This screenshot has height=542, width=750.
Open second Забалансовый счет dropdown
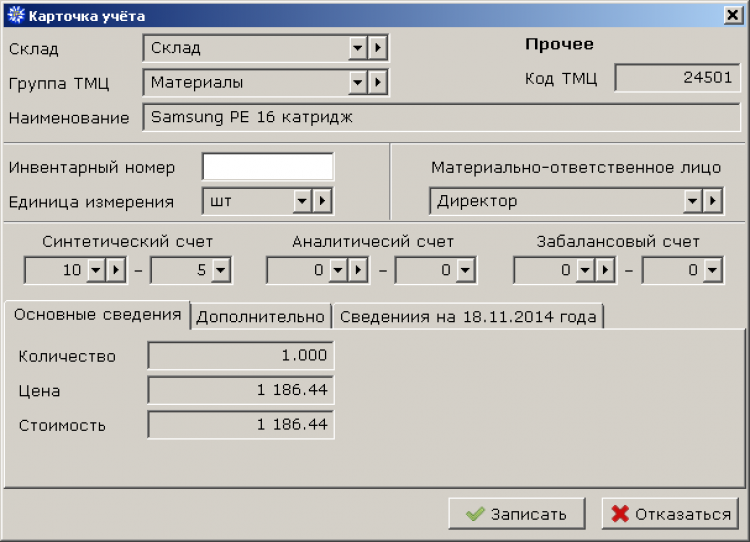click(712, 270)
